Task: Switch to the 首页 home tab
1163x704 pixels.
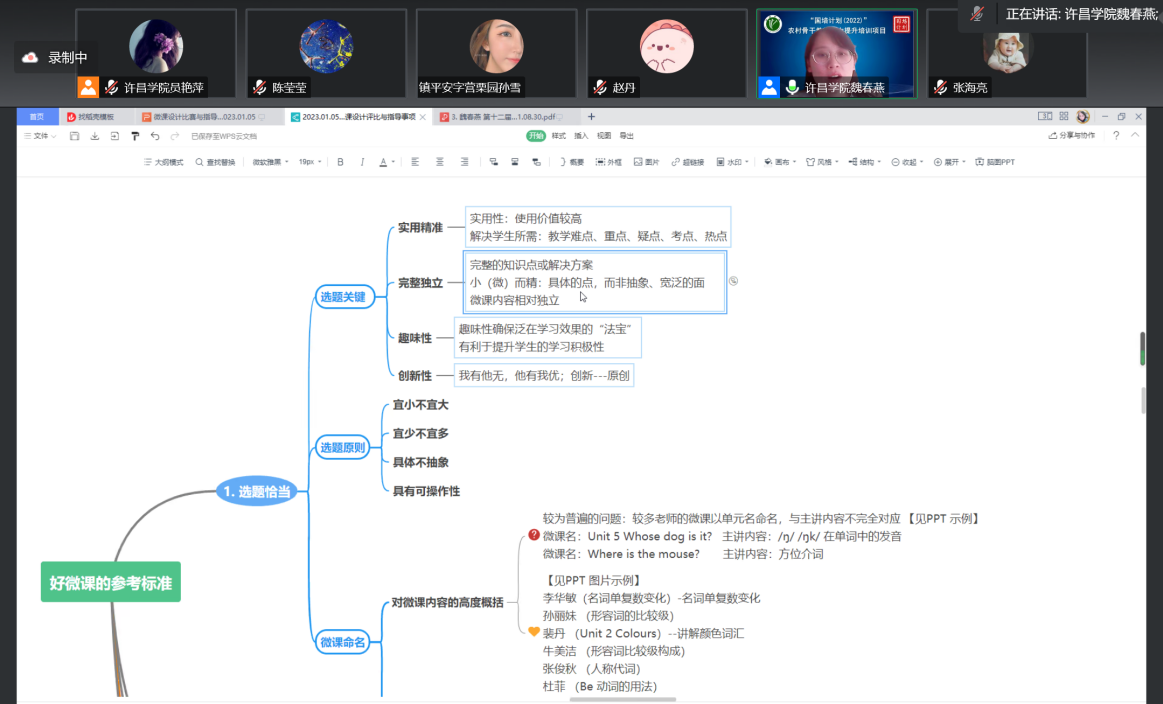Action: tap(37, 117)
